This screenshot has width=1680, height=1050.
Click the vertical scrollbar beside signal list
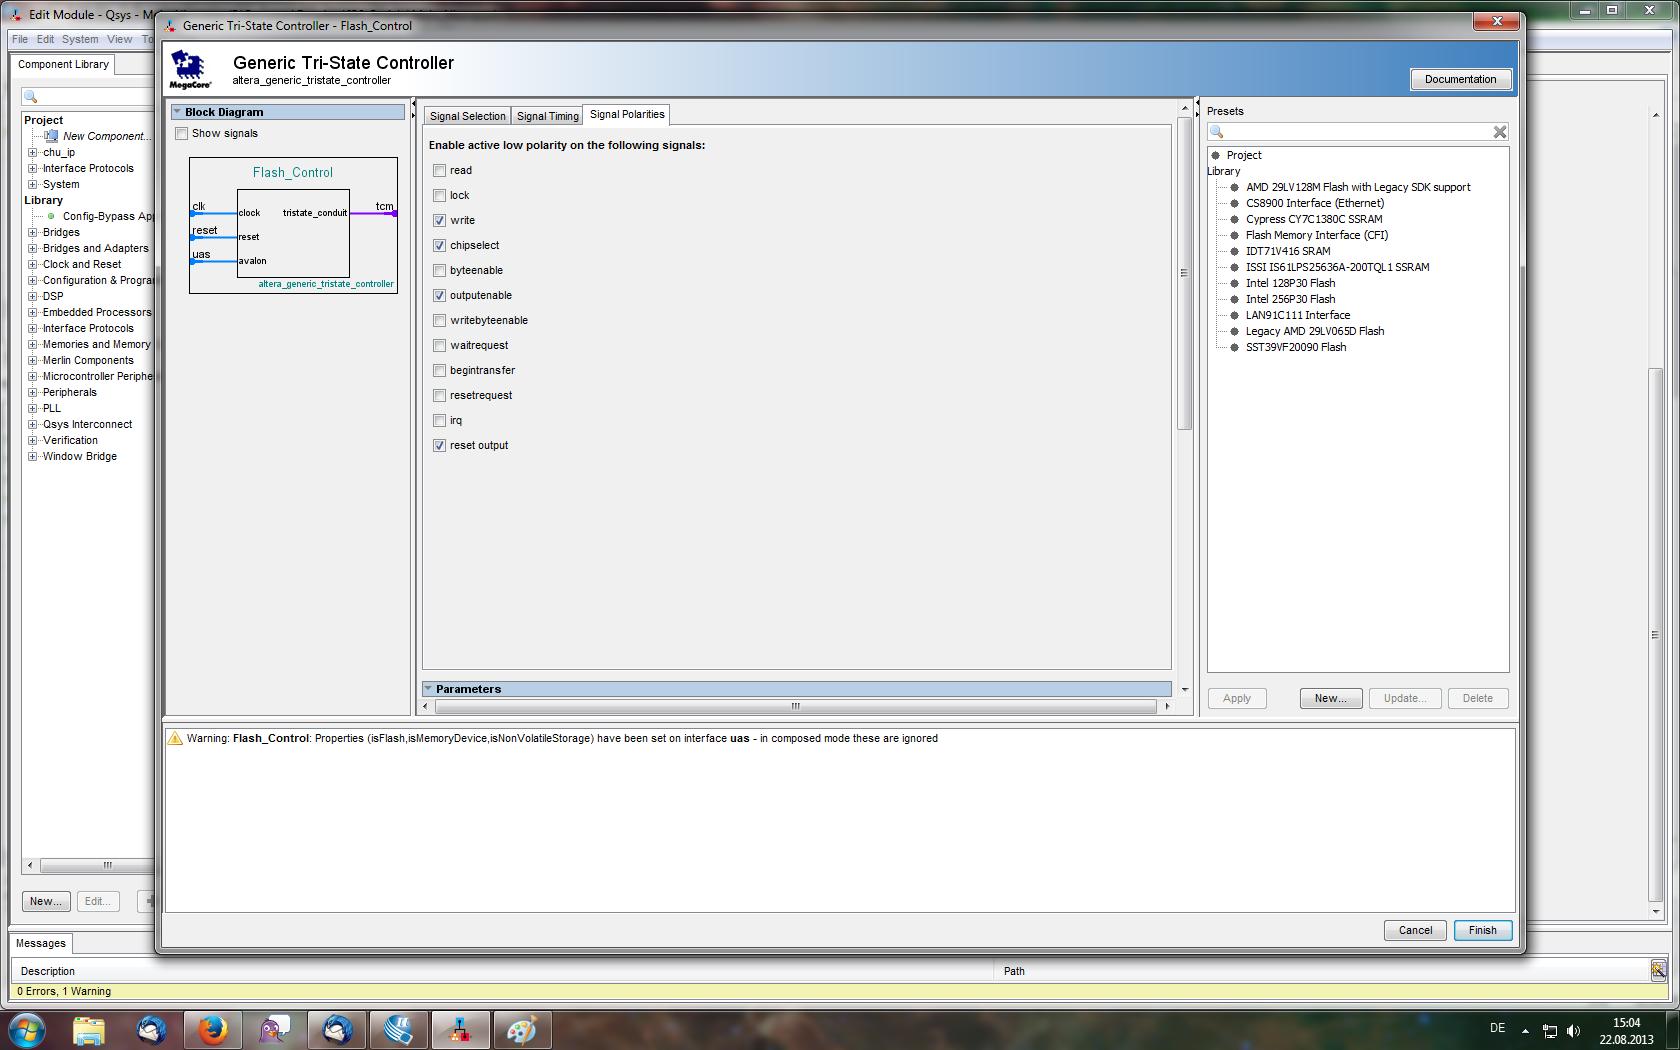1184,272
